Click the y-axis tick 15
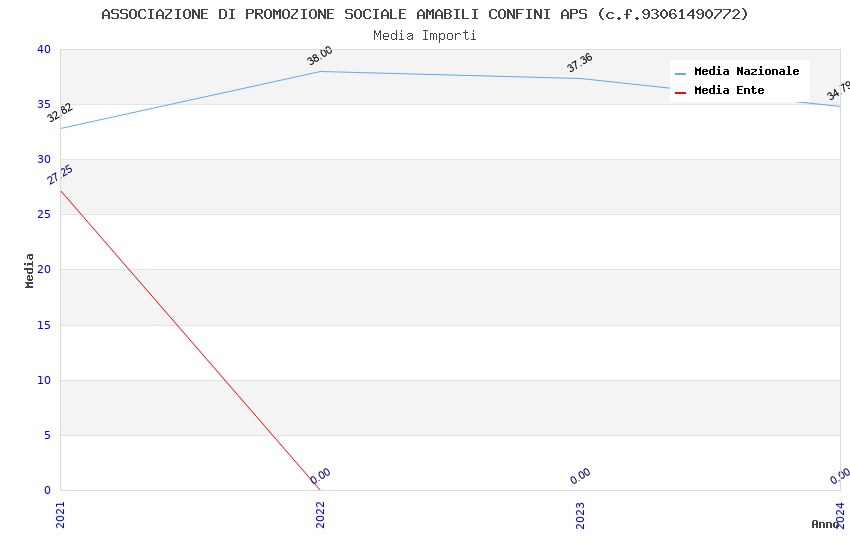Viewport: 850px width, 550px height. [44, 325]
